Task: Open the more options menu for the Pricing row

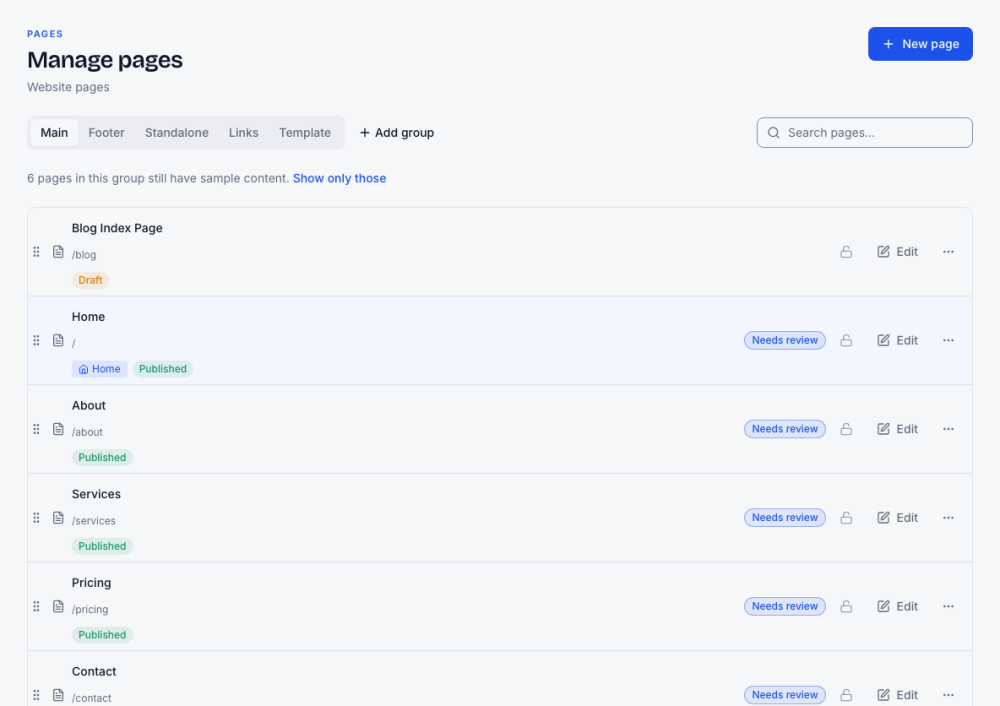Action: coord(948,607)
